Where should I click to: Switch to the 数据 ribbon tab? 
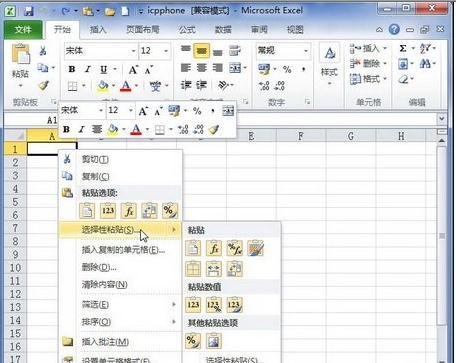point(223,30)
